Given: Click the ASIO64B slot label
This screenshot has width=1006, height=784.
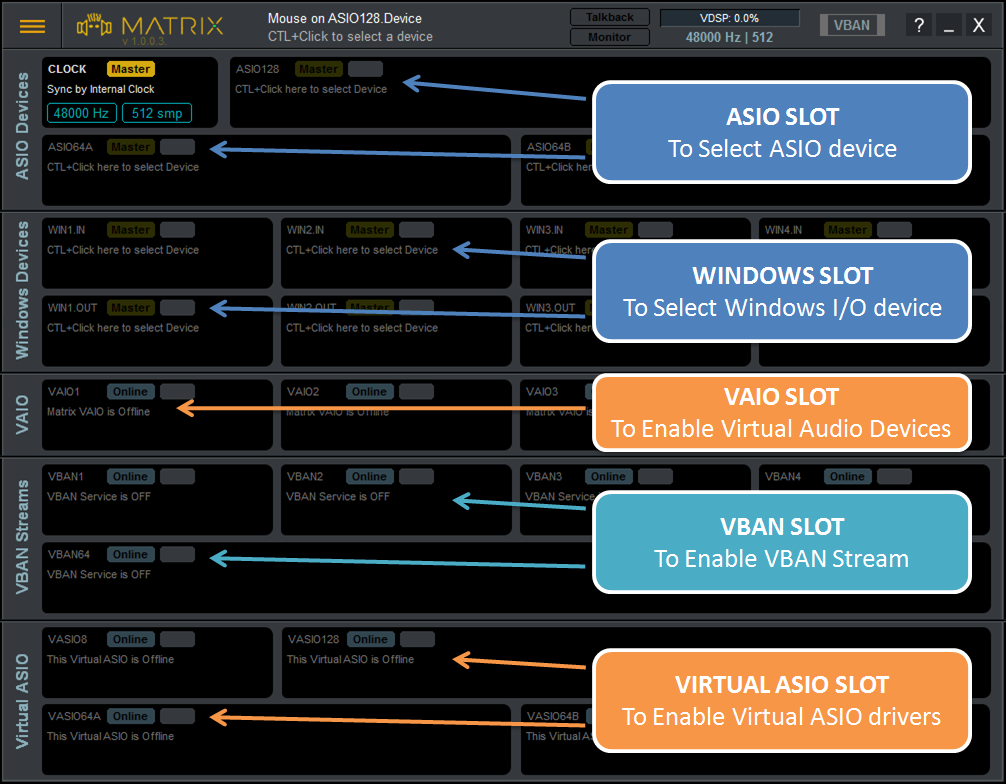Looking at the screenshot, I should 549,147.
